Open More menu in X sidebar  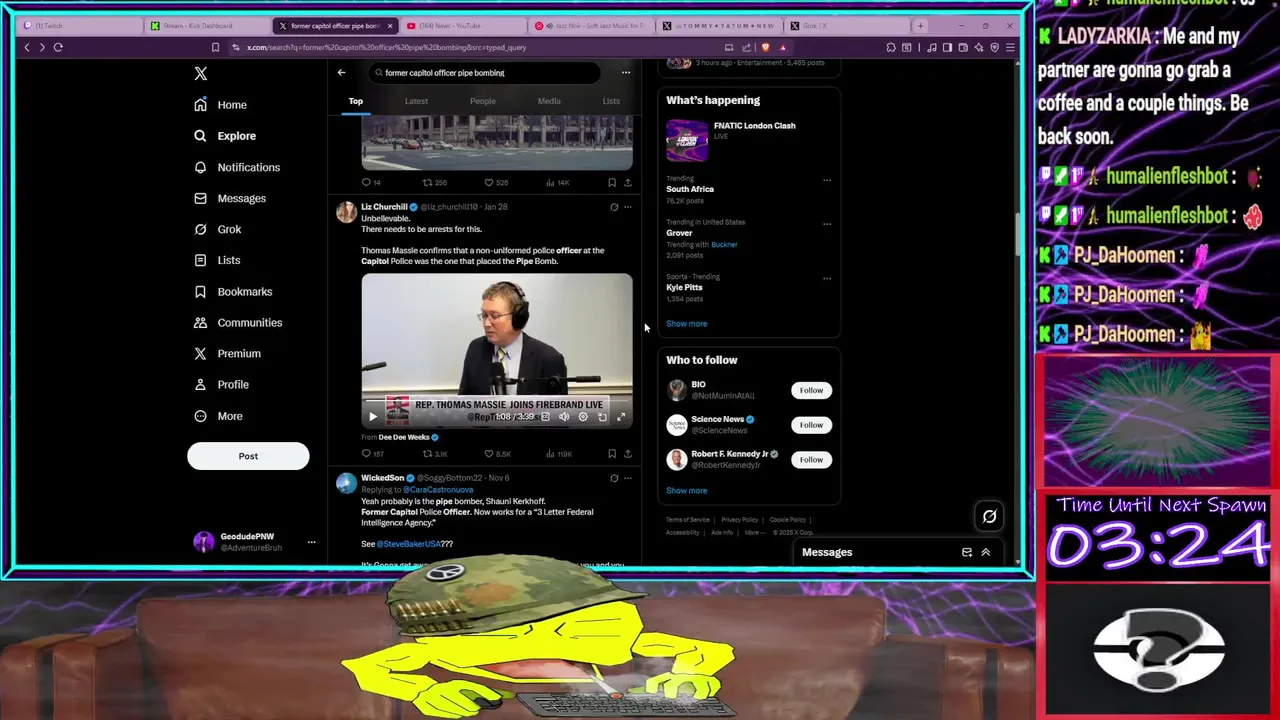[x=218, y=416]
